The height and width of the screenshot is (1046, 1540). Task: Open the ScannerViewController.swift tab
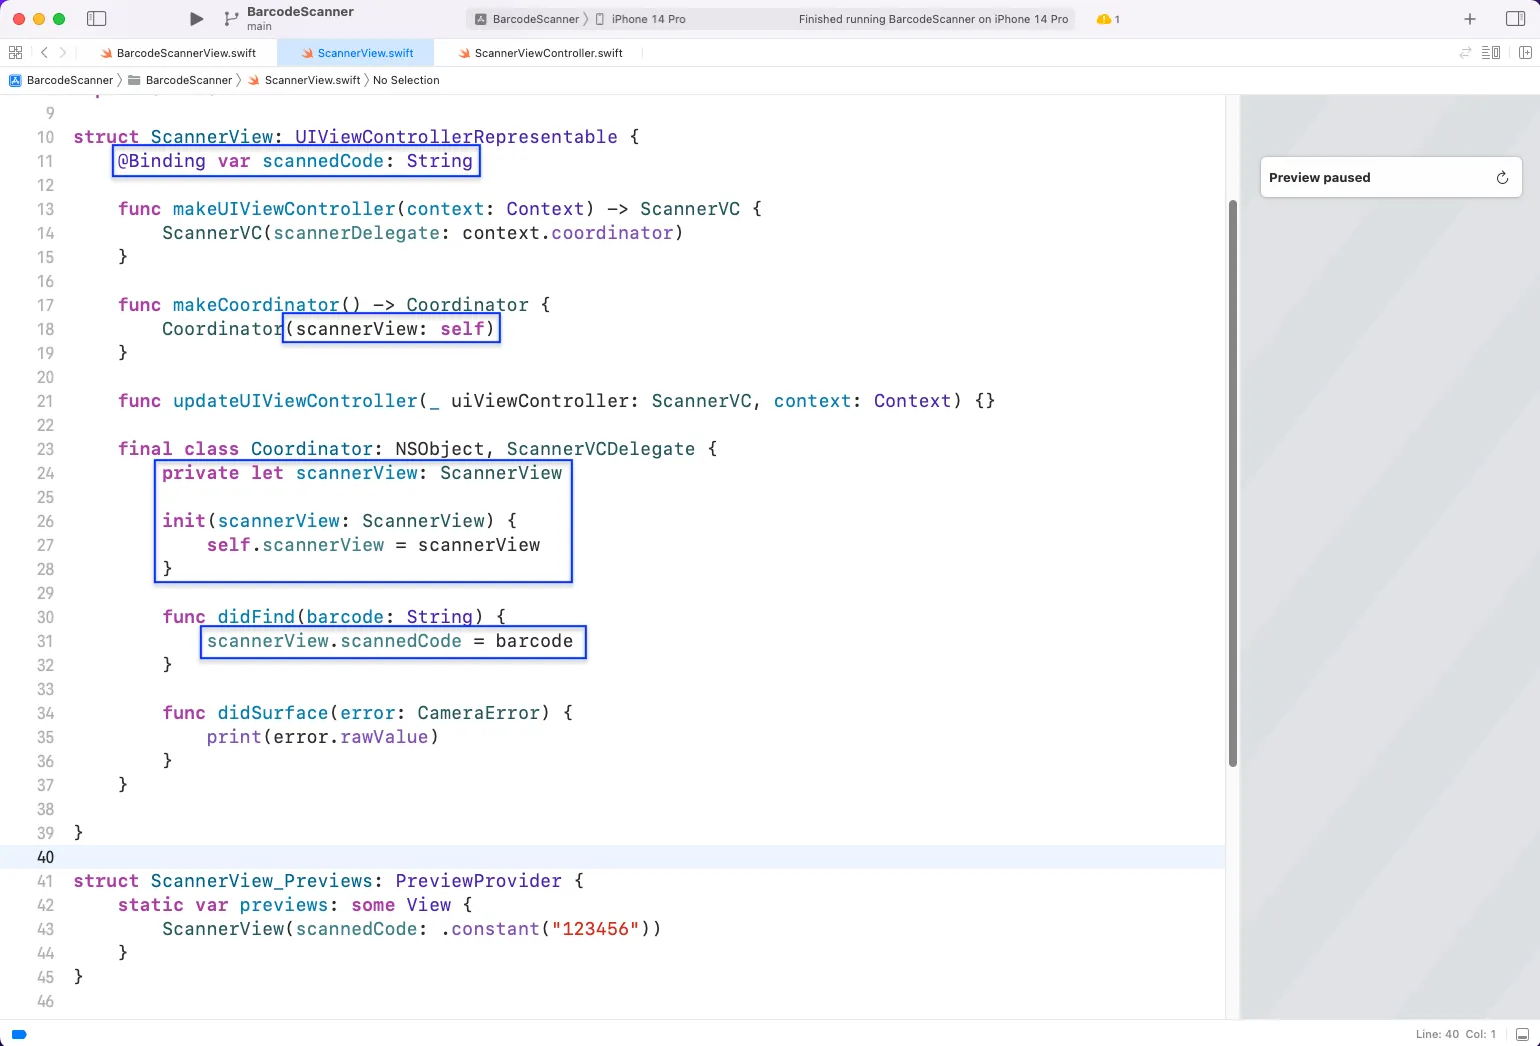pos(540,53)
